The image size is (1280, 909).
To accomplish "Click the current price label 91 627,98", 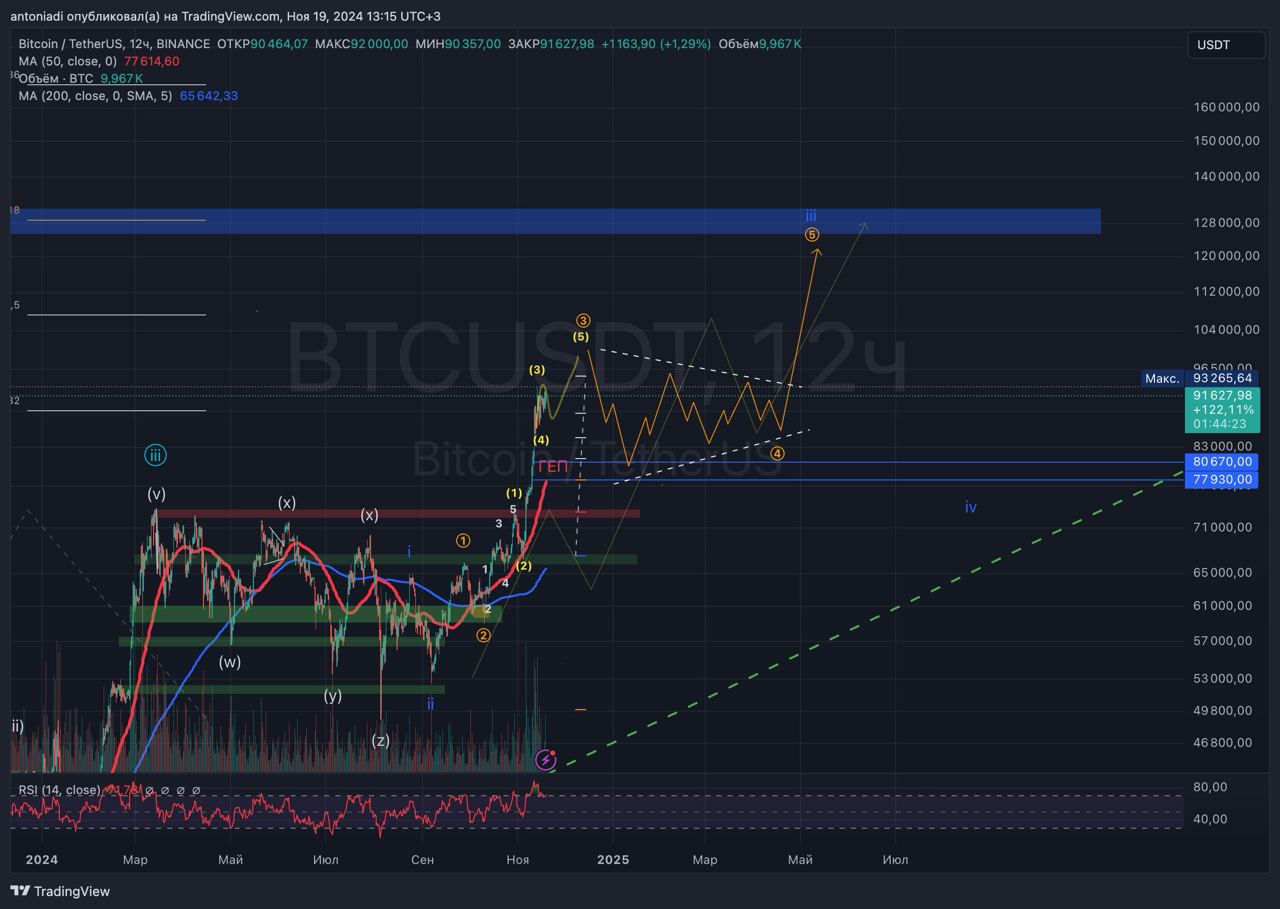I will pos(1222,395).
